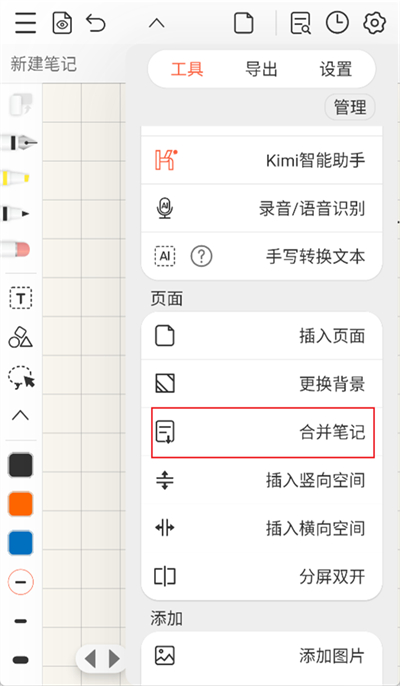
Task: Click the 管理 button
Action: point(350,107)
